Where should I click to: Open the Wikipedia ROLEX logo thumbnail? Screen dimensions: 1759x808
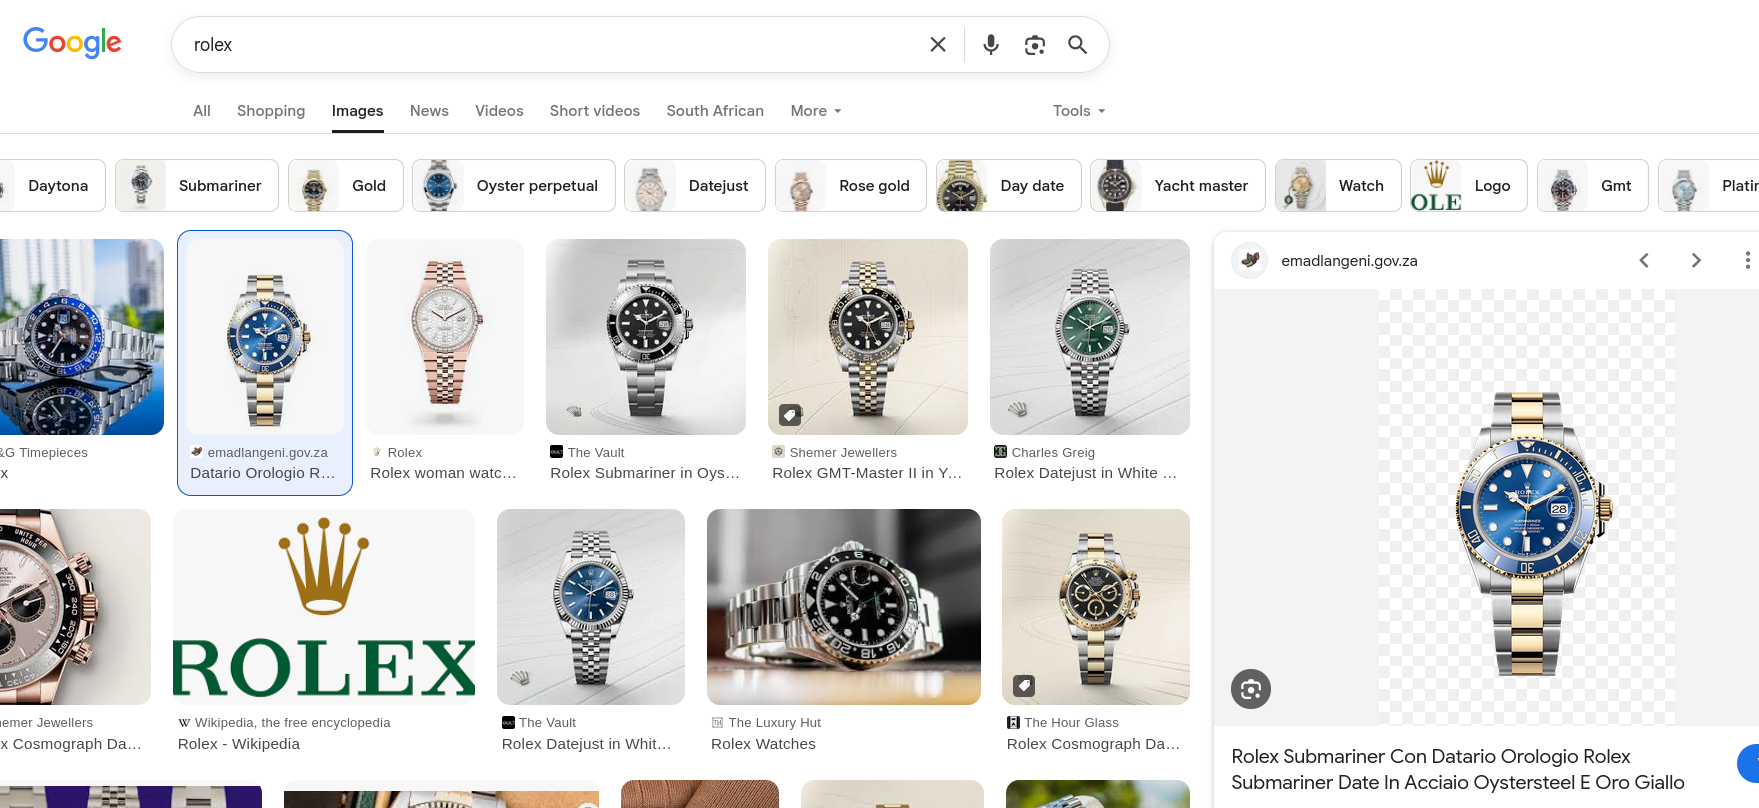pos(324,607)
